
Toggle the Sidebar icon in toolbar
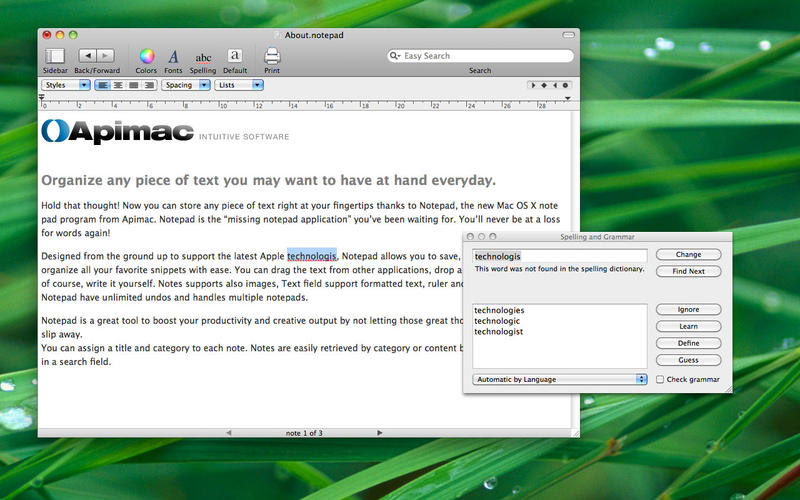tap(55, 56)
